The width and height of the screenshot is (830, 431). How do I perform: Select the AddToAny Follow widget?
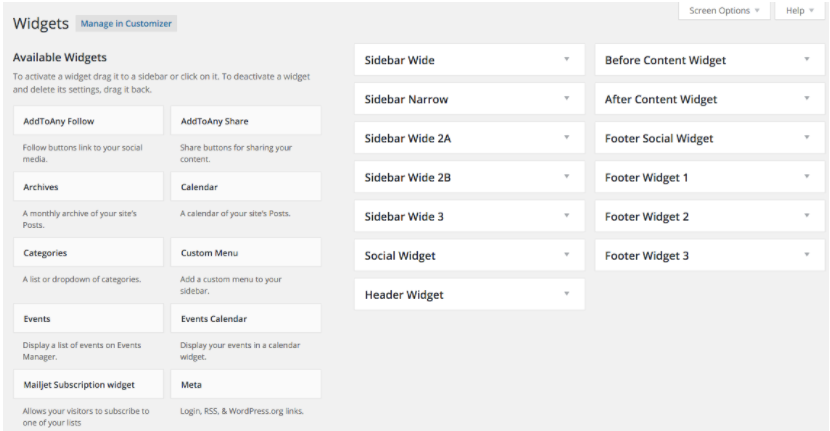coord(88,121)
